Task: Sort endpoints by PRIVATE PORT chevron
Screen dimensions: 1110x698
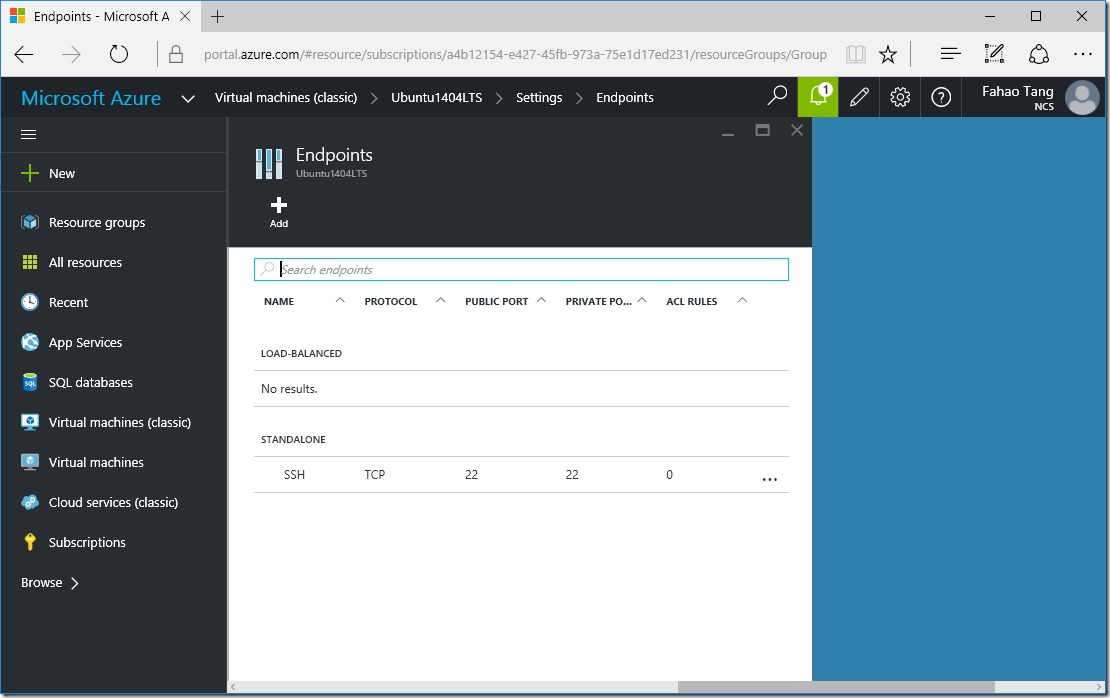Action: [642, 300]
